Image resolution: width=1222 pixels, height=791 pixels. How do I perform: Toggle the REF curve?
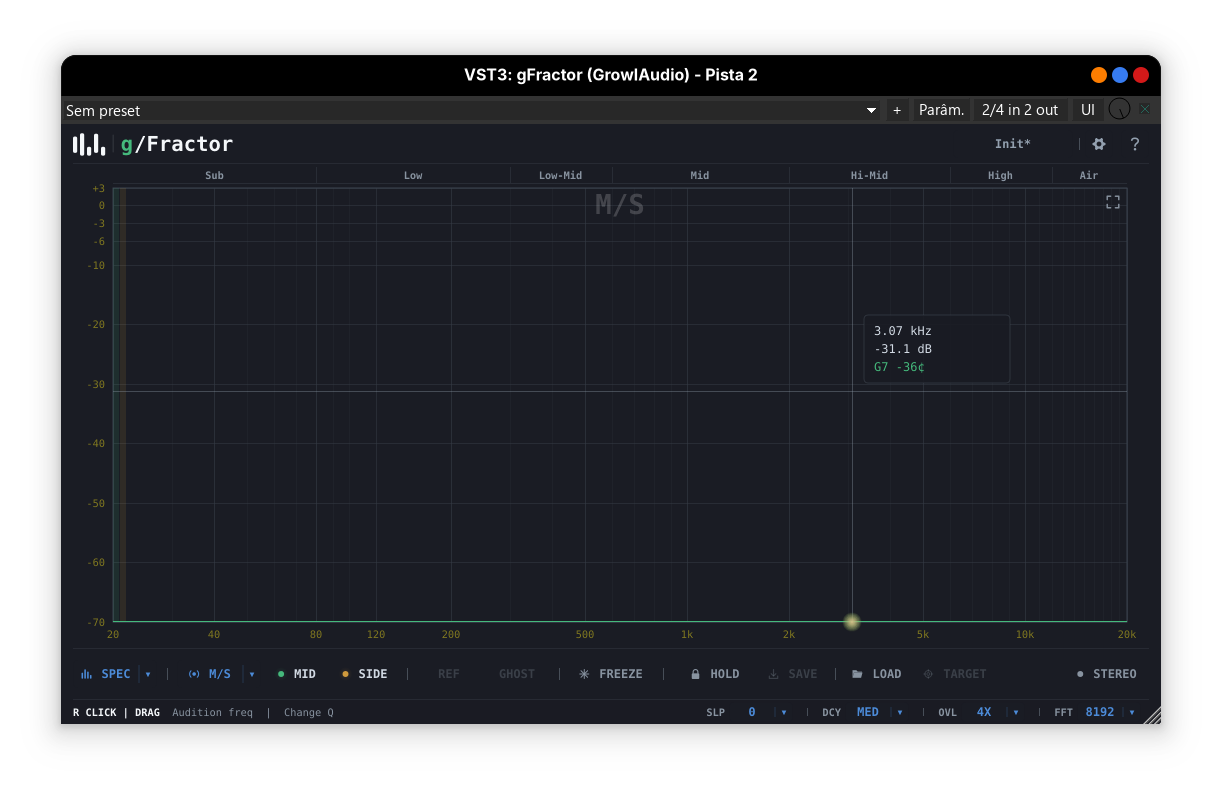[x=449, y=674]
